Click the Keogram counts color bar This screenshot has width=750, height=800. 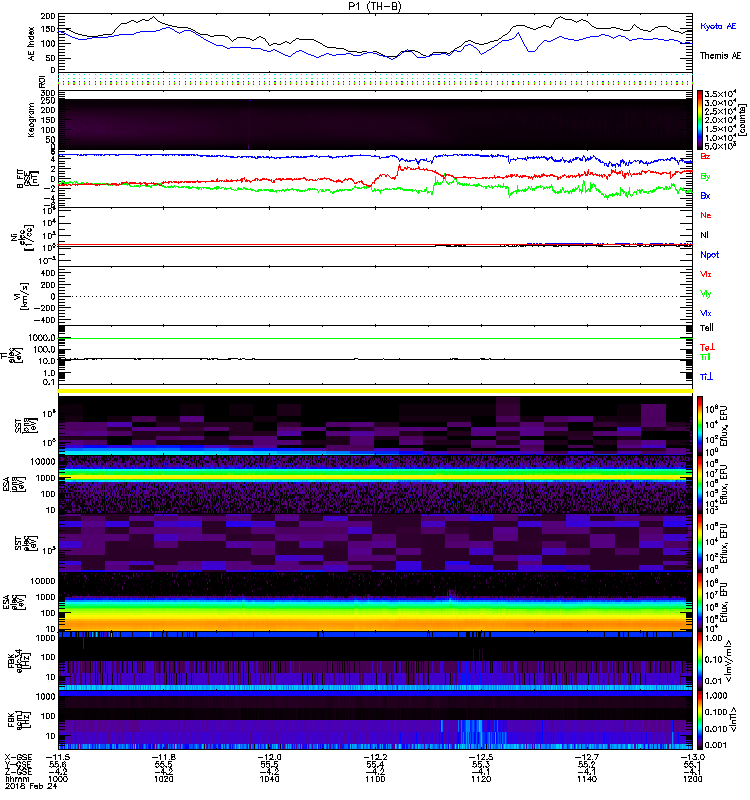(700, 120)
